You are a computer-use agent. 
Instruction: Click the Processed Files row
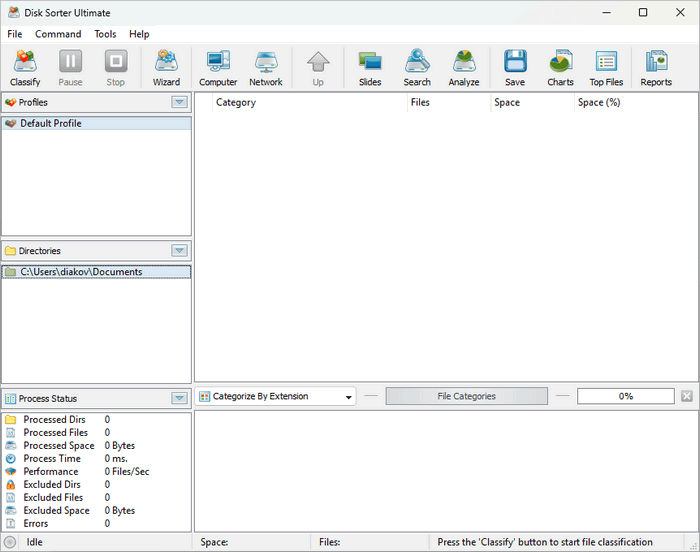(x=96, y=433)
